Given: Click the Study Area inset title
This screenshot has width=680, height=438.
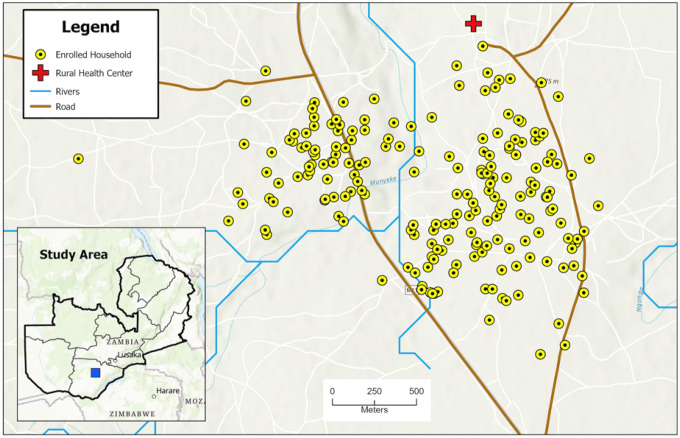Looking at the screenshot, I should coord(73,255).
